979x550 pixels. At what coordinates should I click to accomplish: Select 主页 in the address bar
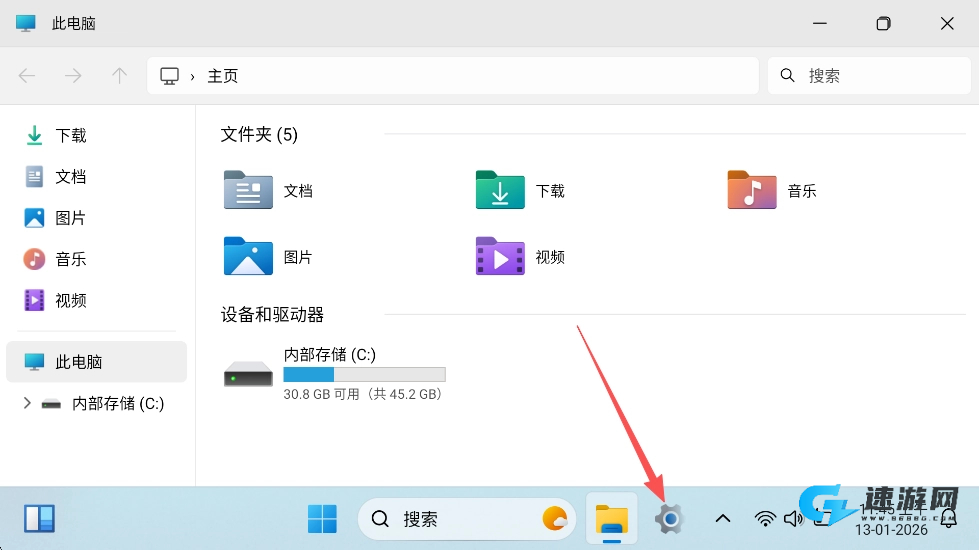223,76
